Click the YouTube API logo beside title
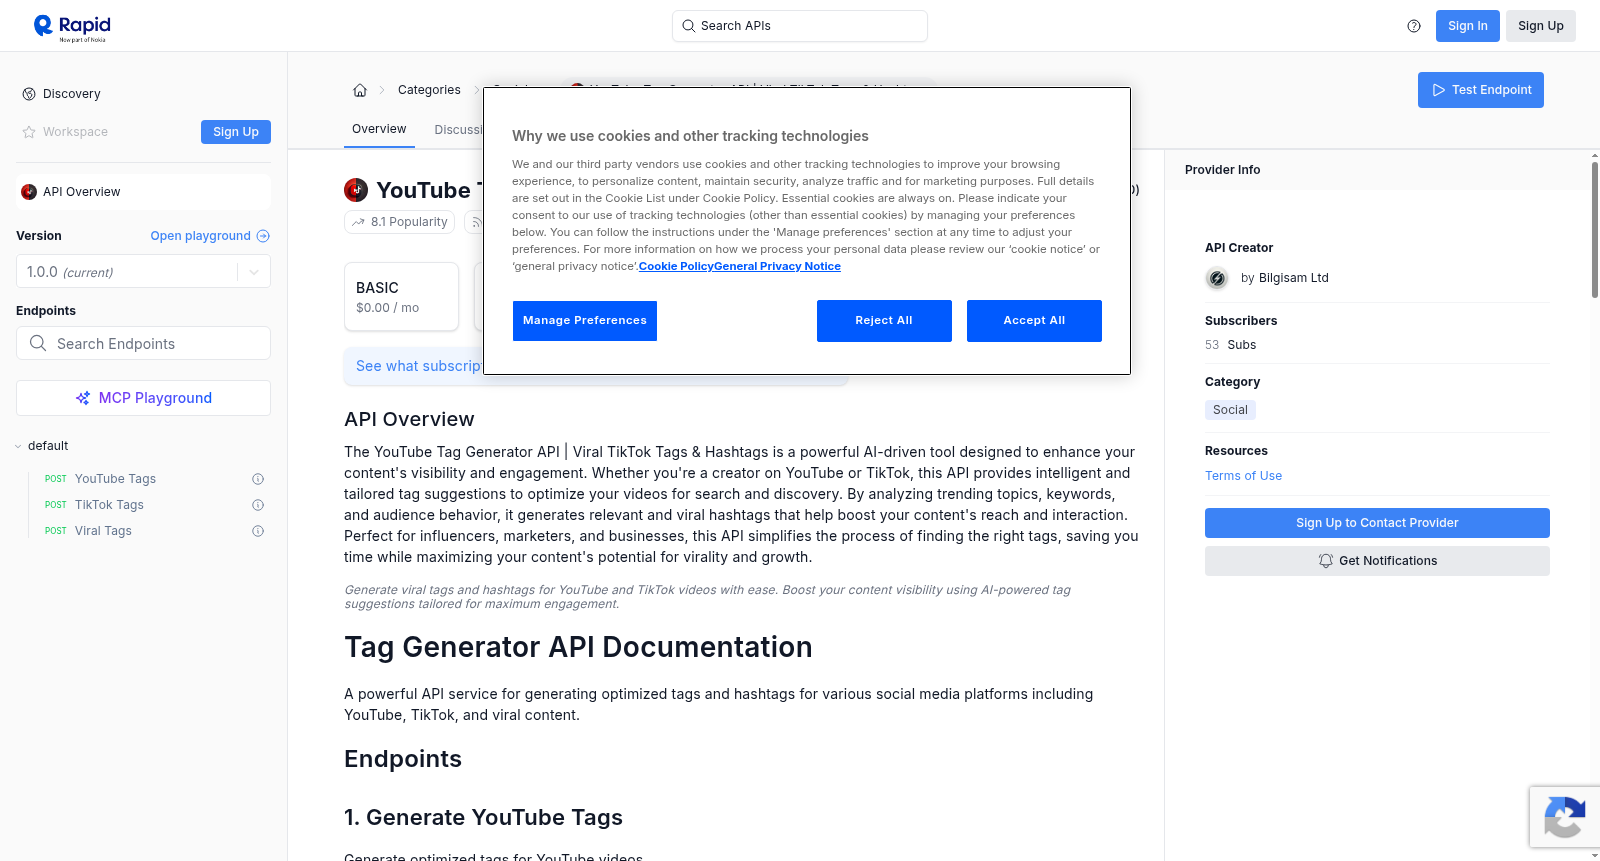The height and width of the screenshot is (861, 1600). (356, 190)
